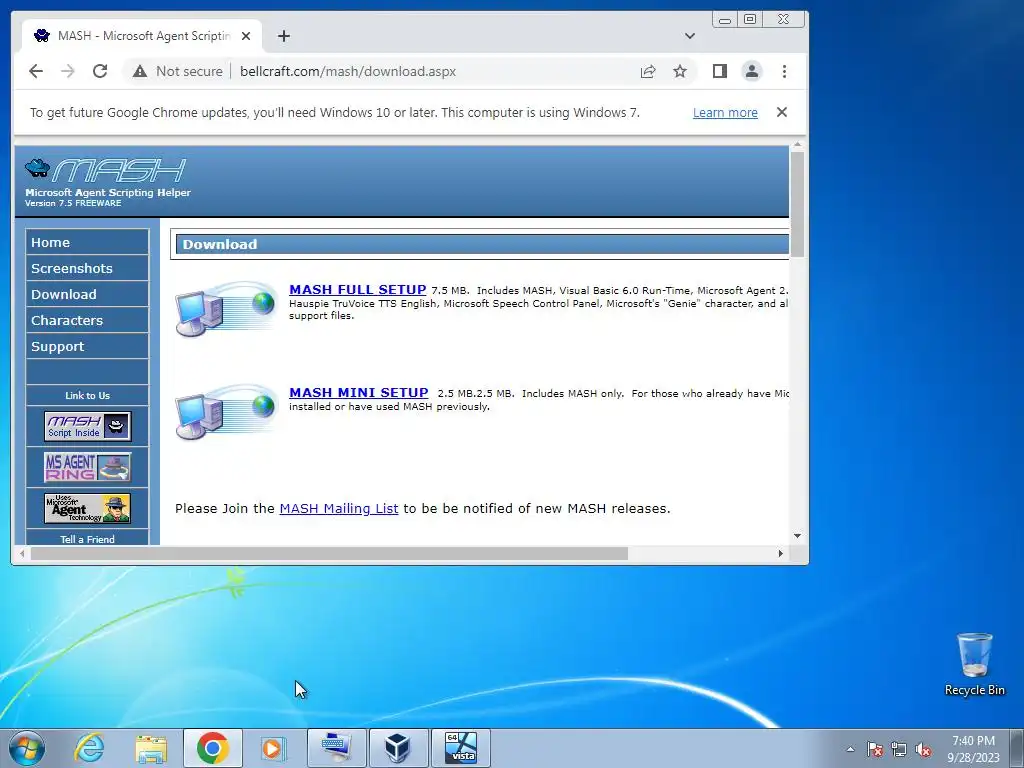Select the MASH browser tab
This screenshot has width=1024, height=768.
(142, 36)
